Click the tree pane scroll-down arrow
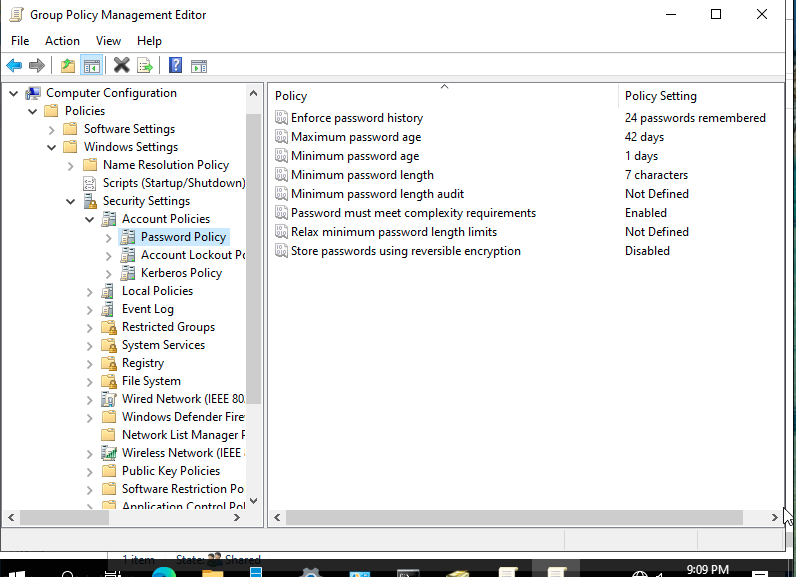 click(254, 500)
